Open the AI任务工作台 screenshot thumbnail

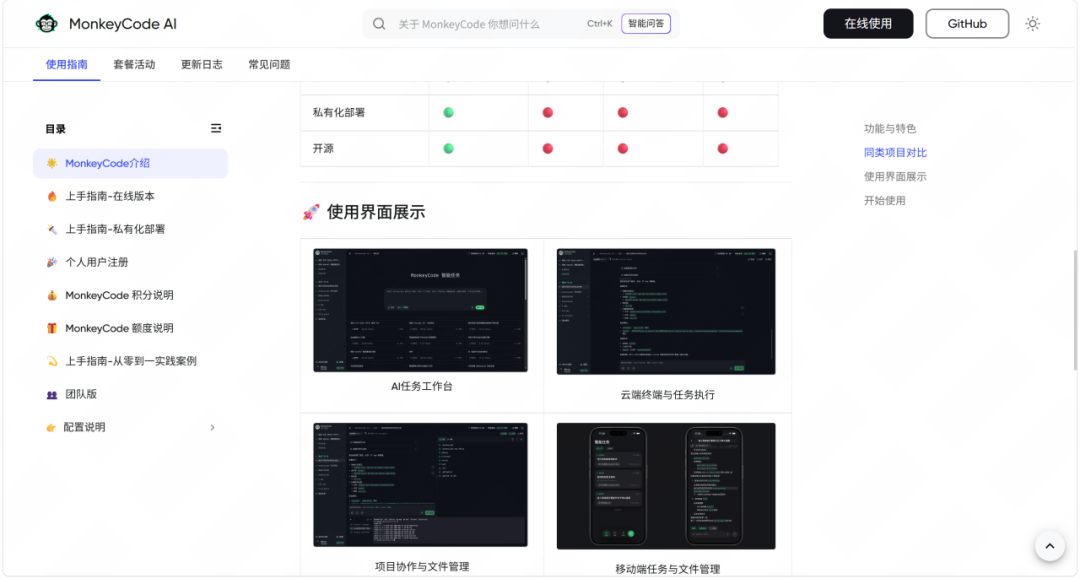[x=421, y=310]
